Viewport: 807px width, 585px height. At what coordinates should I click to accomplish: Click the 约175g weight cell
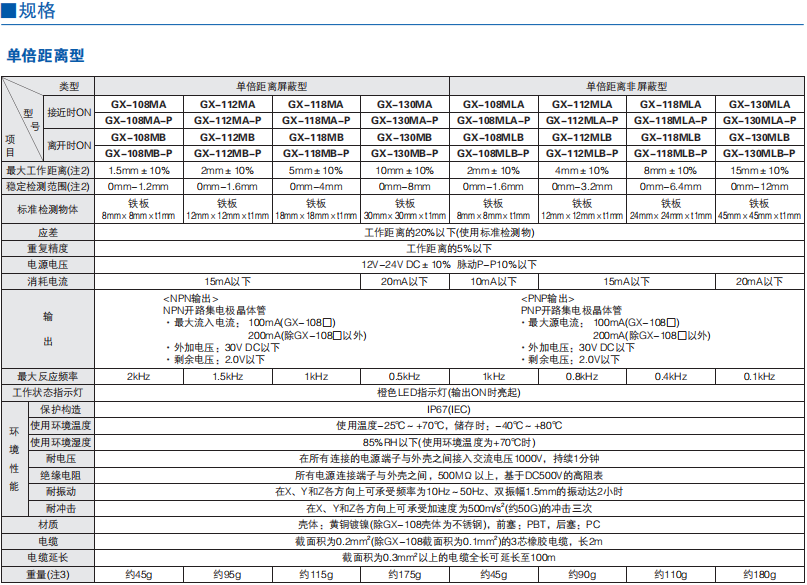(405, 574)
